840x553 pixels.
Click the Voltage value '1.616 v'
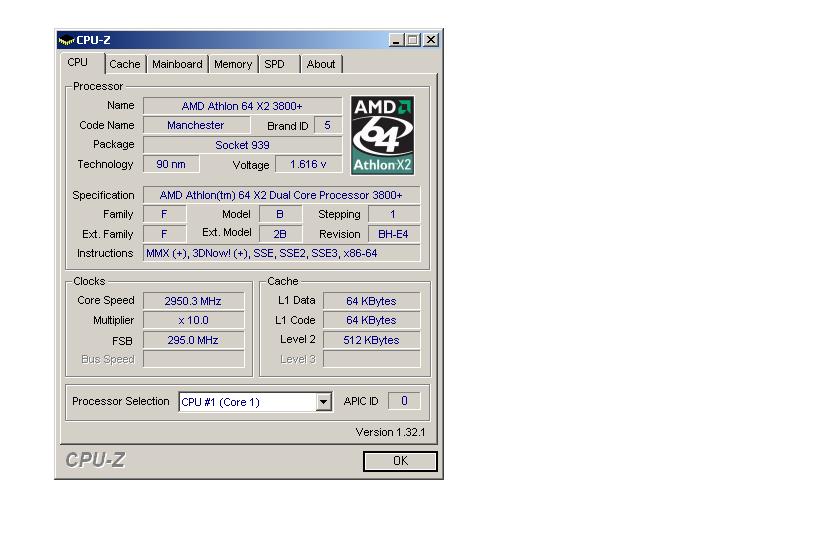click(308, 165)
